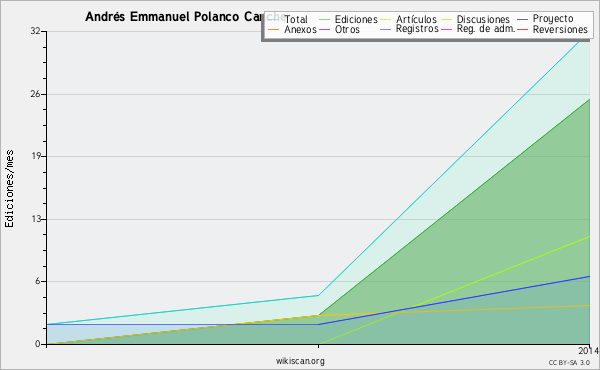Click the CC BY-SA 3.0 license text
The image size is (600, 370).
(x=569, y=363)
